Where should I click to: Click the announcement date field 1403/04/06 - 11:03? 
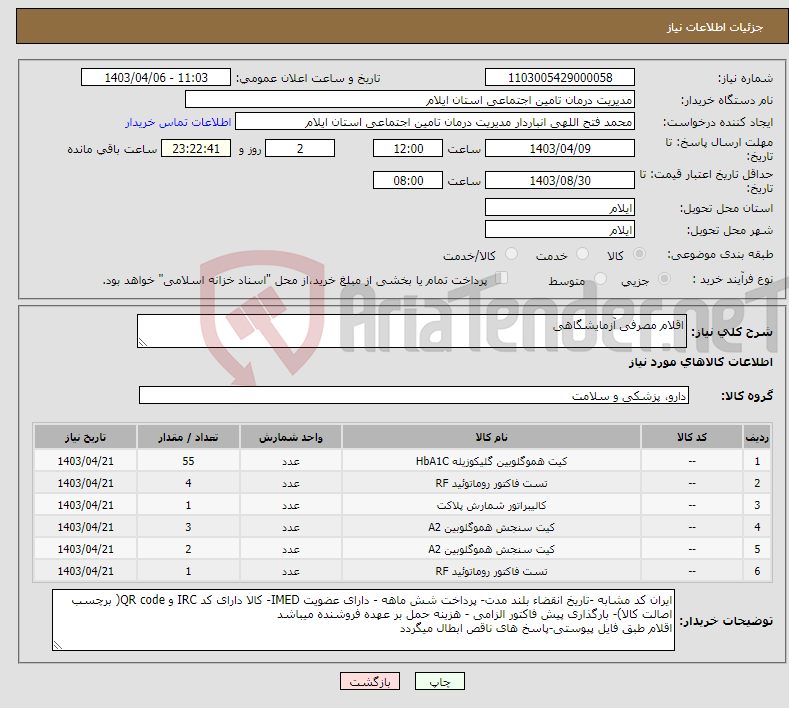click(x=155, y=77)
